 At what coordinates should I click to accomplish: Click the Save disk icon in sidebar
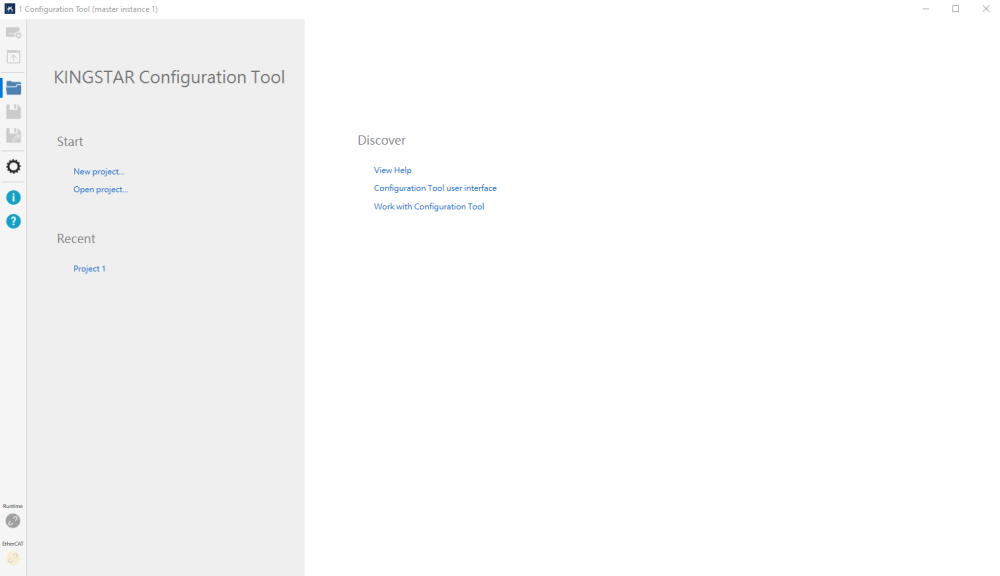[x=13, y=111]
